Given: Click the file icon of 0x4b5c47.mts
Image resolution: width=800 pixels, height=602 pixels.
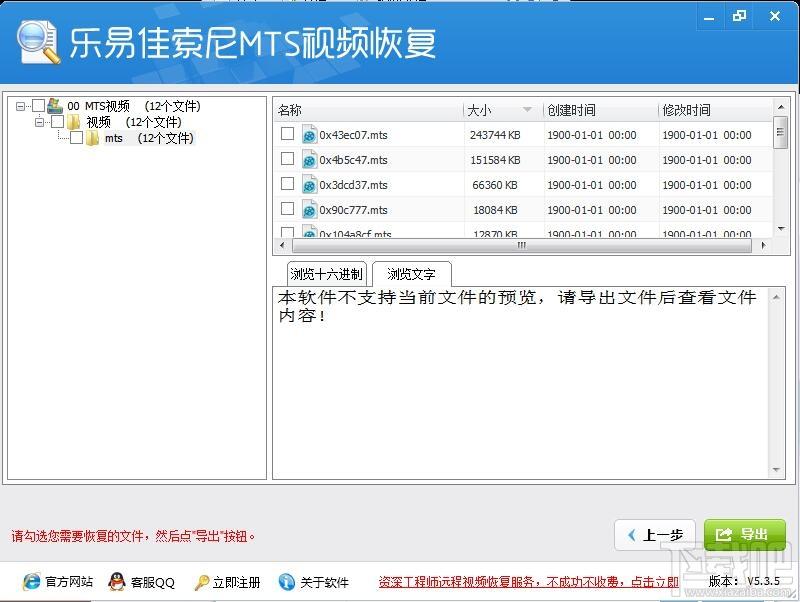Looking at the screenshot, I should pyautogui.click(x=309, y=160).
